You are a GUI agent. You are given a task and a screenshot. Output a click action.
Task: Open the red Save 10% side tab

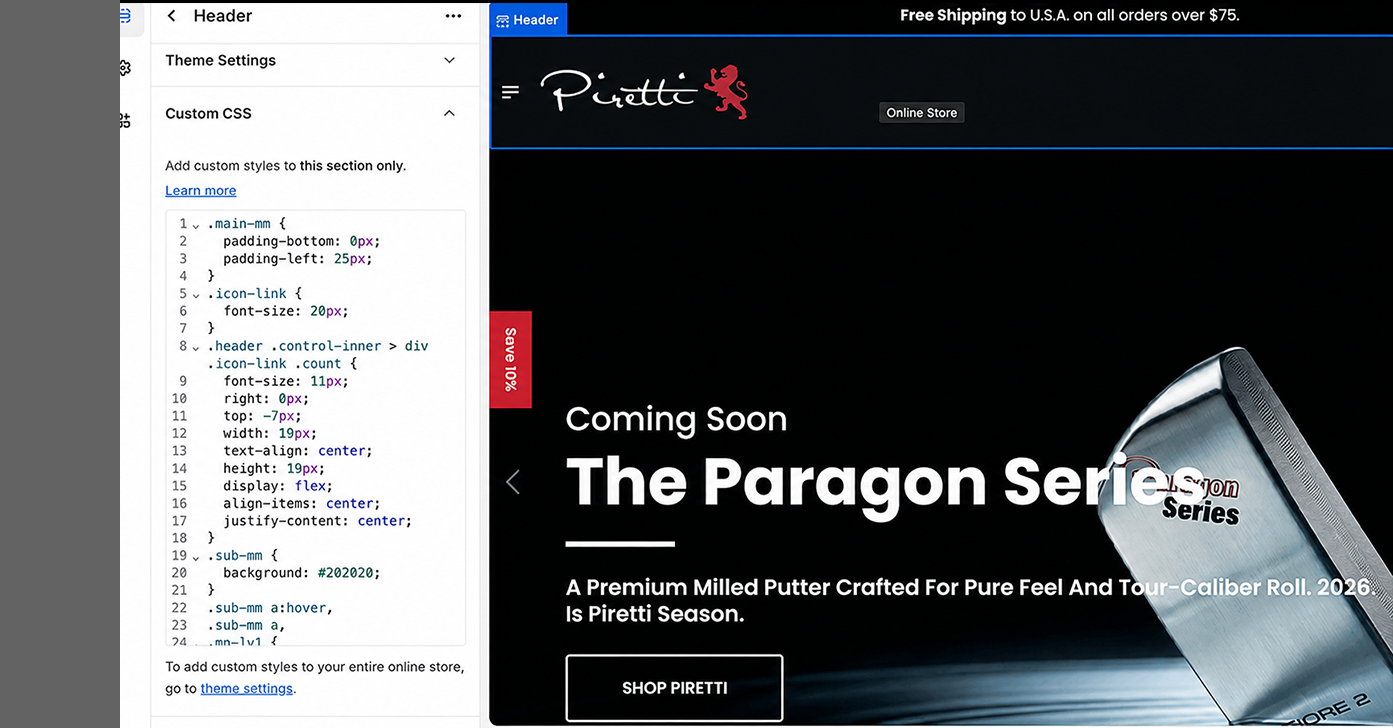510,359
